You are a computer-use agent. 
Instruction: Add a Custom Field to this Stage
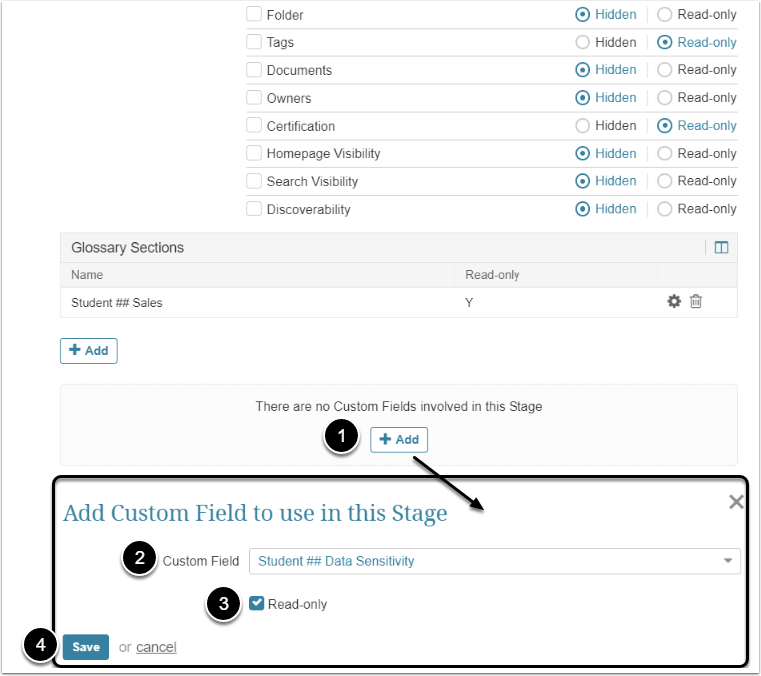click(399, 440)
